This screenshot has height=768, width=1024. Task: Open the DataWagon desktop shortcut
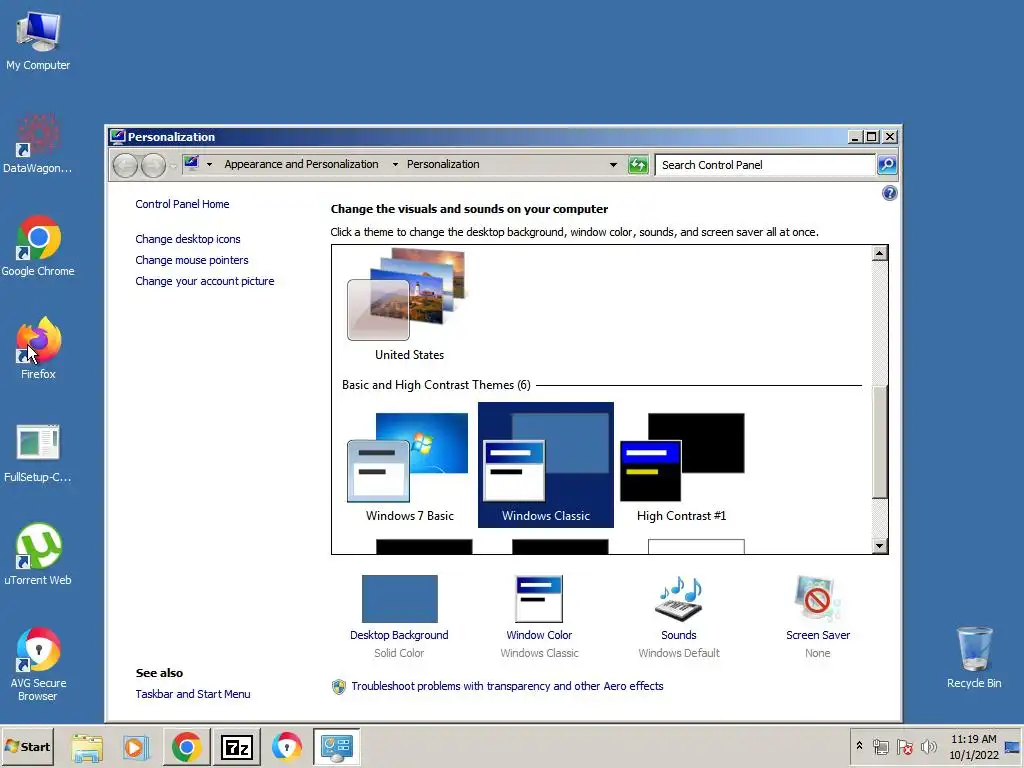(x=38, y=144)
